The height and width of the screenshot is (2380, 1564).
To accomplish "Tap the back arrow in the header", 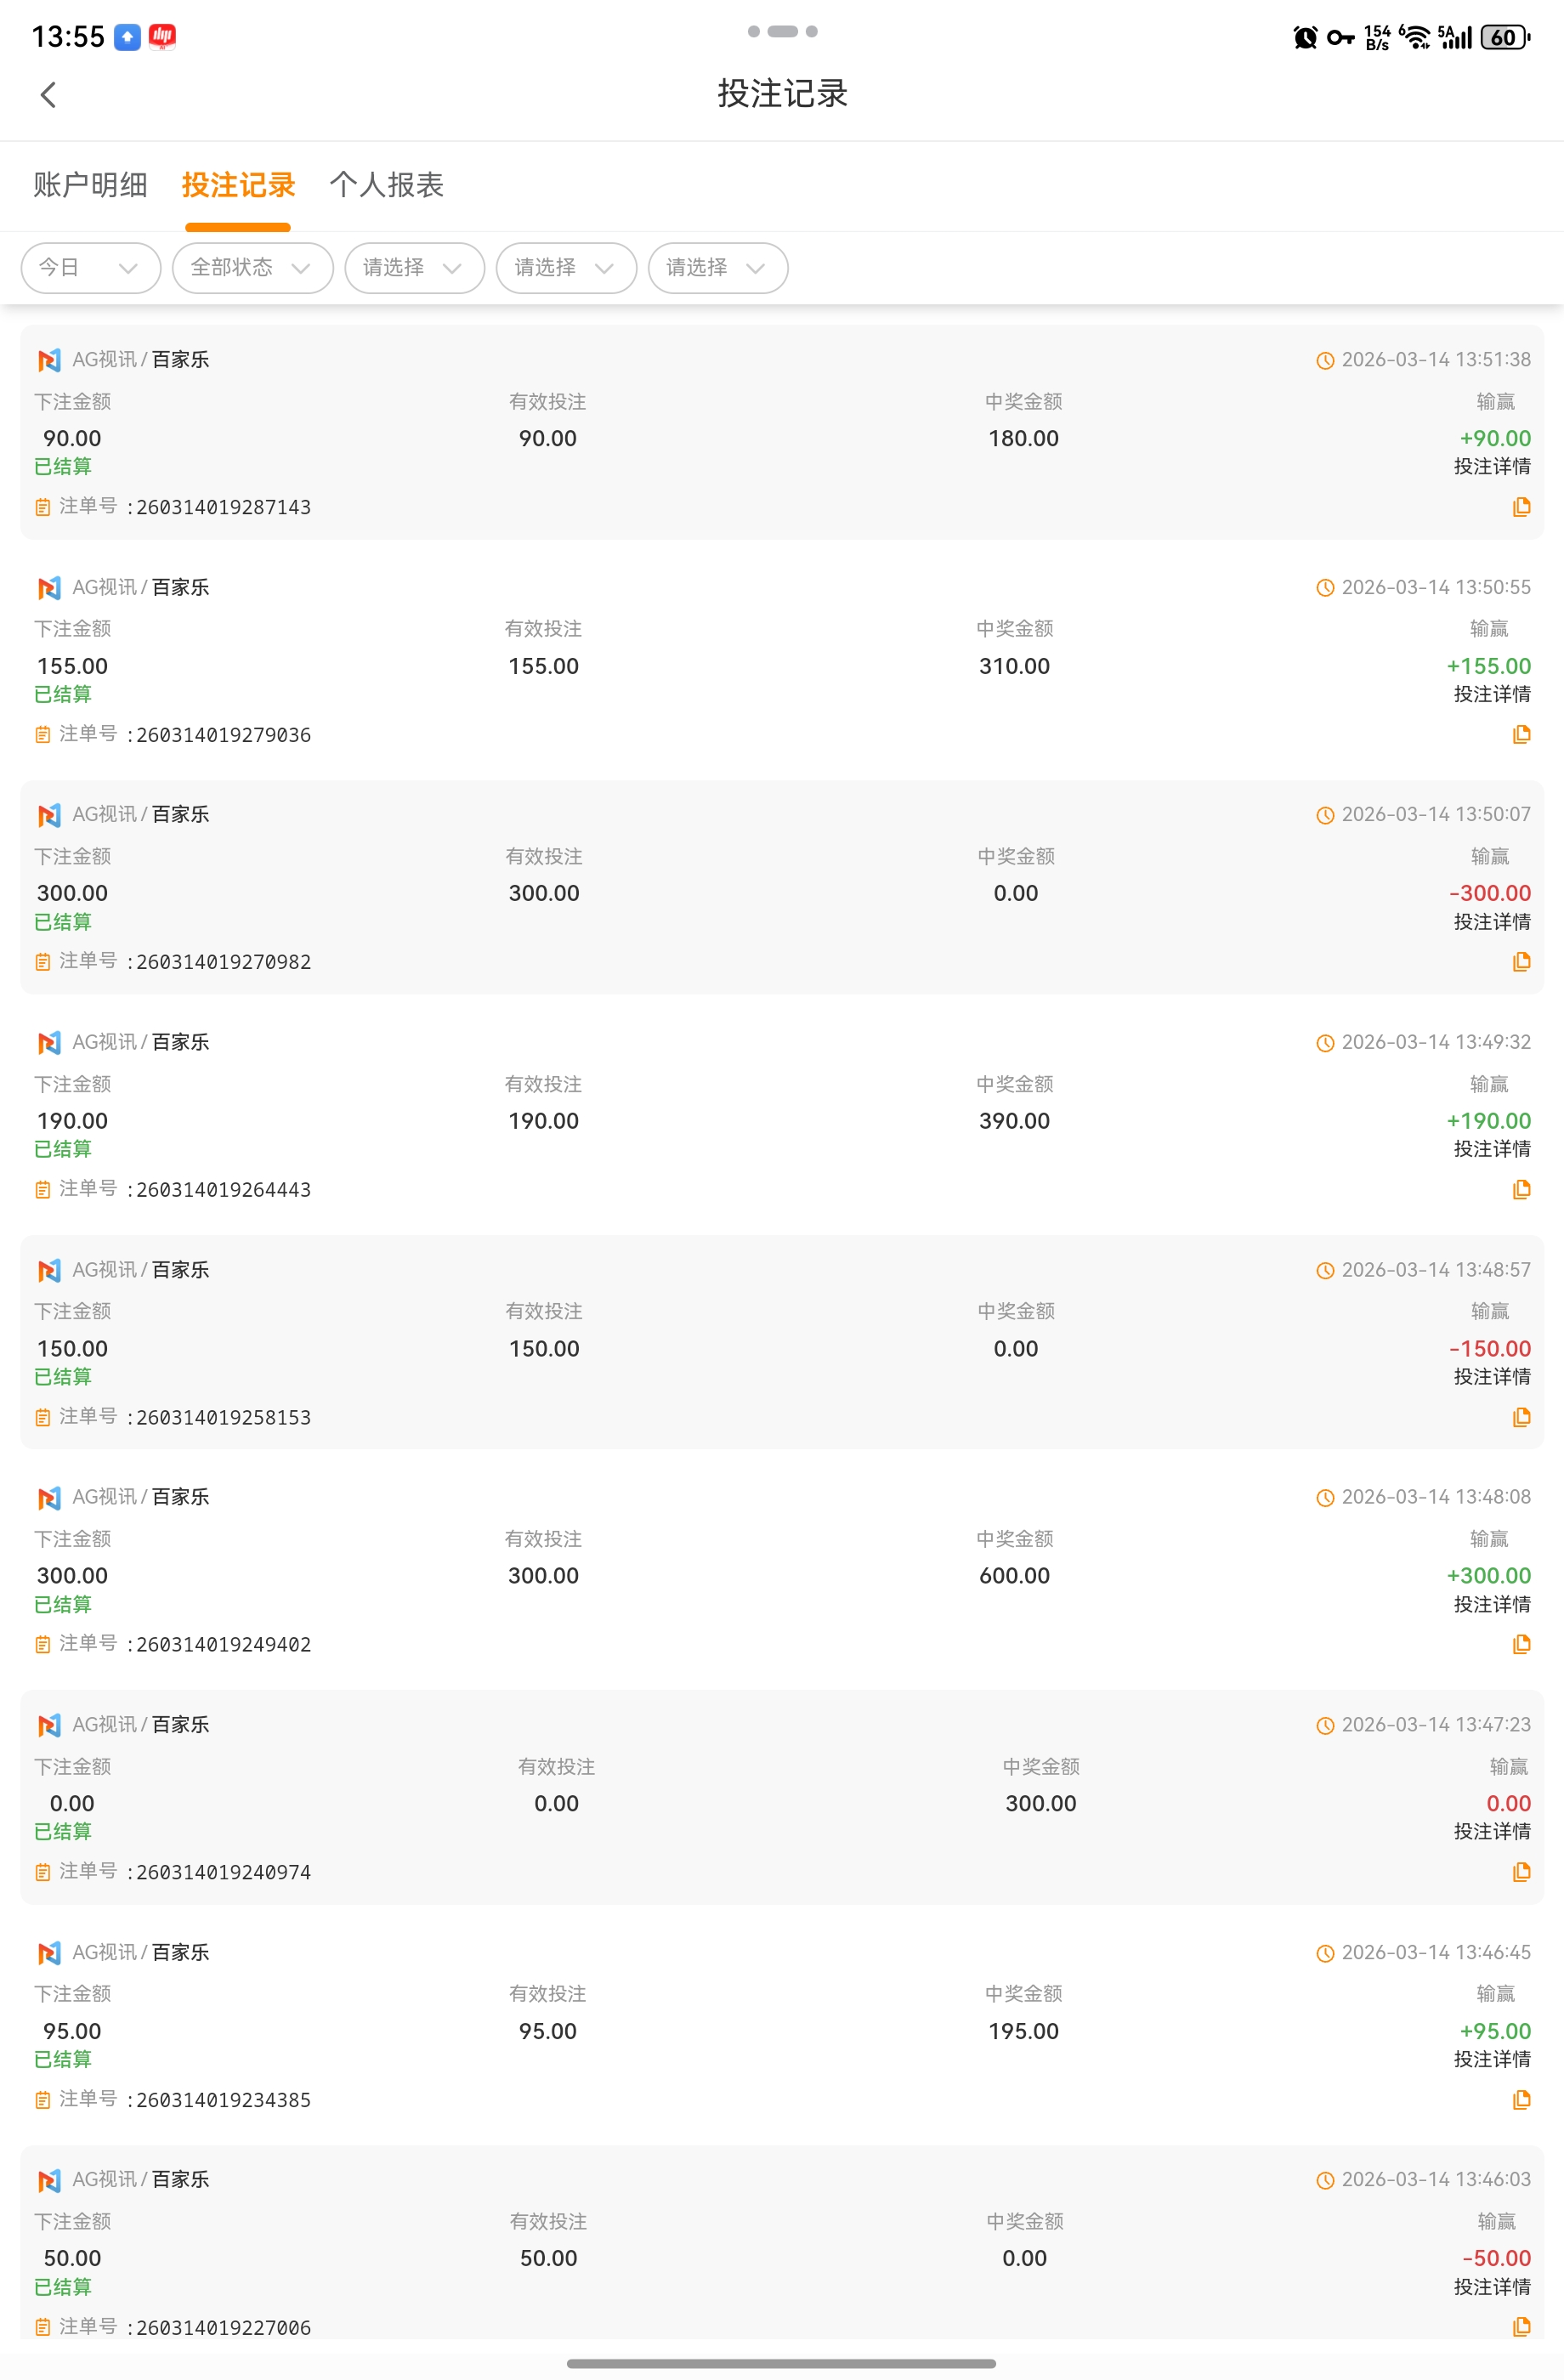I will (48, 95).
